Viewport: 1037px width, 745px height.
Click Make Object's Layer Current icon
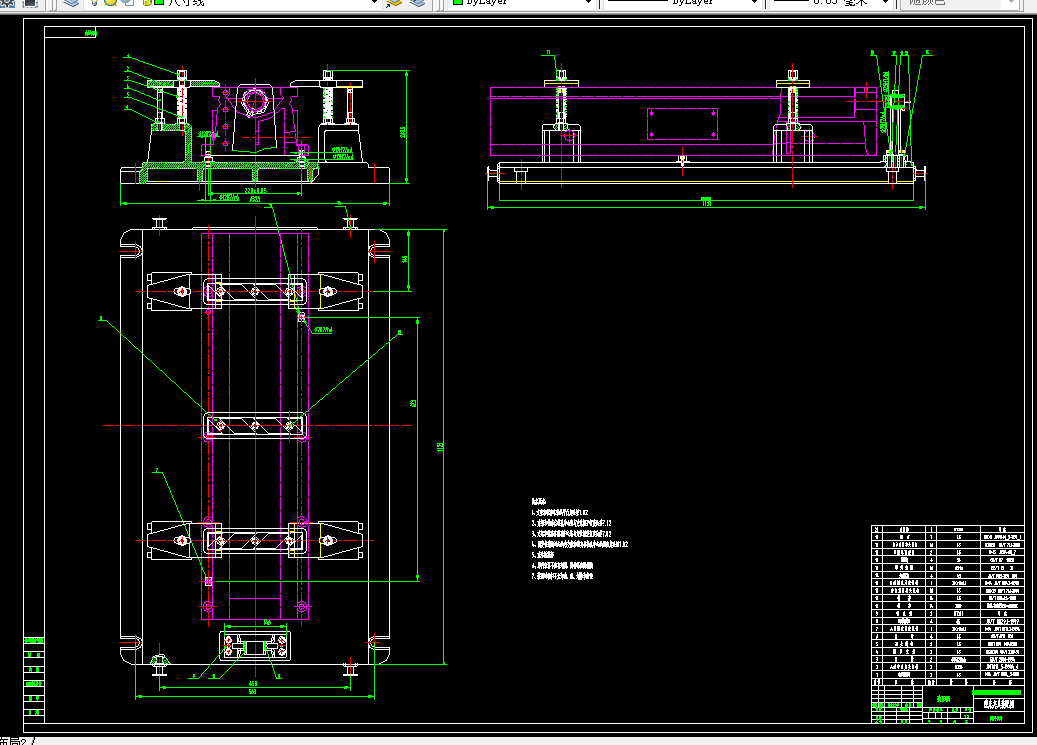click(x=394, y=3)
